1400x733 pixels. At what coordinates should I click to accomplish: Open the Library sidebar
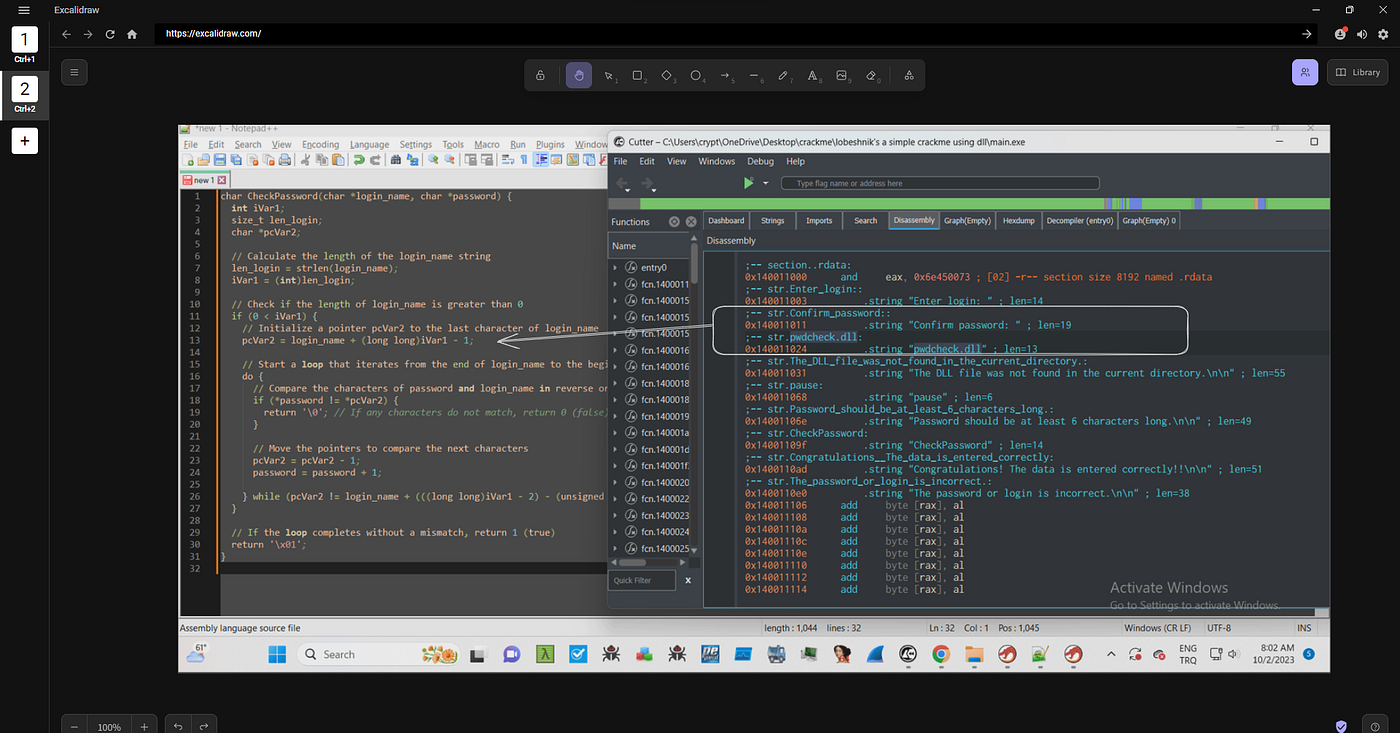click(x=1357, y=72)
